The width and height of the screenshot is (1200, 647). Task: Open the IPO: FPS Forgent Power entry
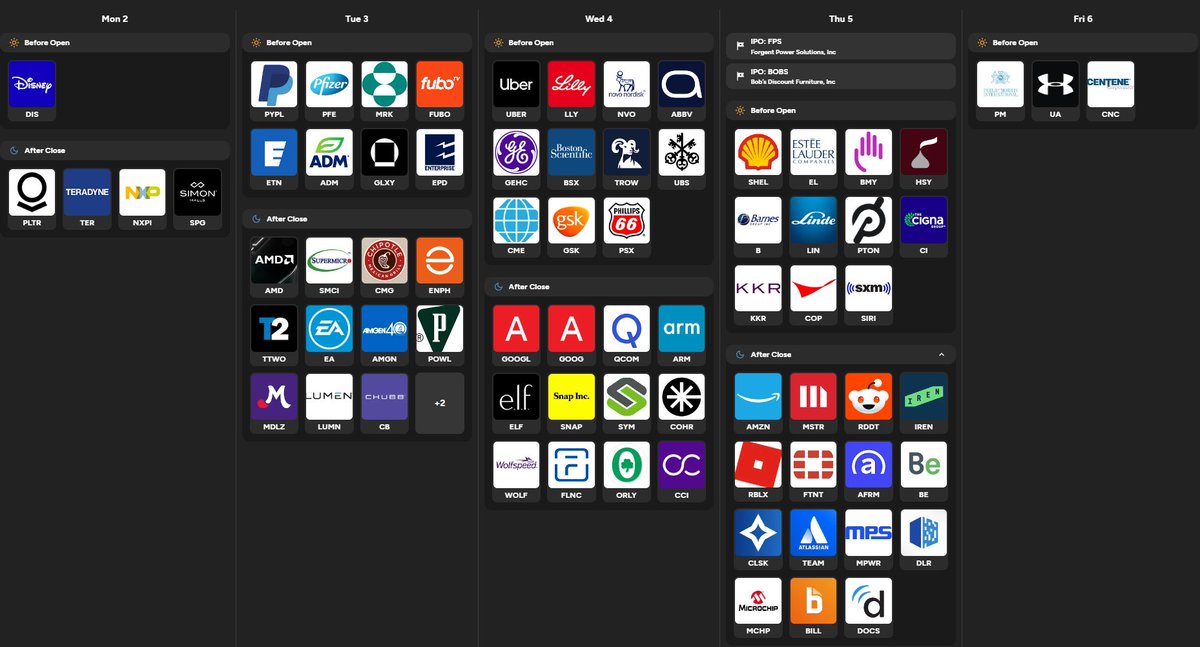point(841,48)
